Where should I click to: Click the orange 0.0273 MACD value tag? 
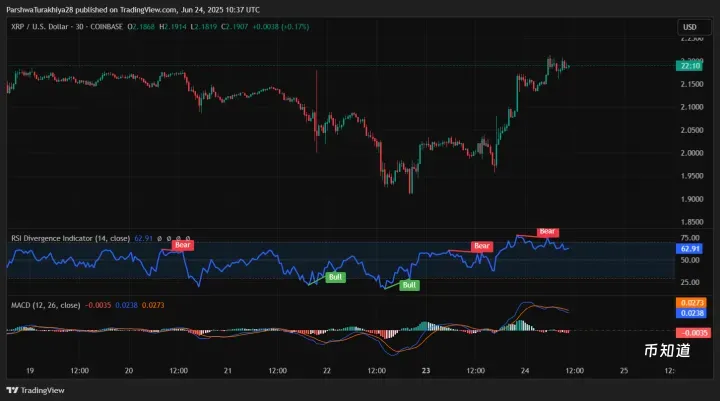(x=690, y=302)
